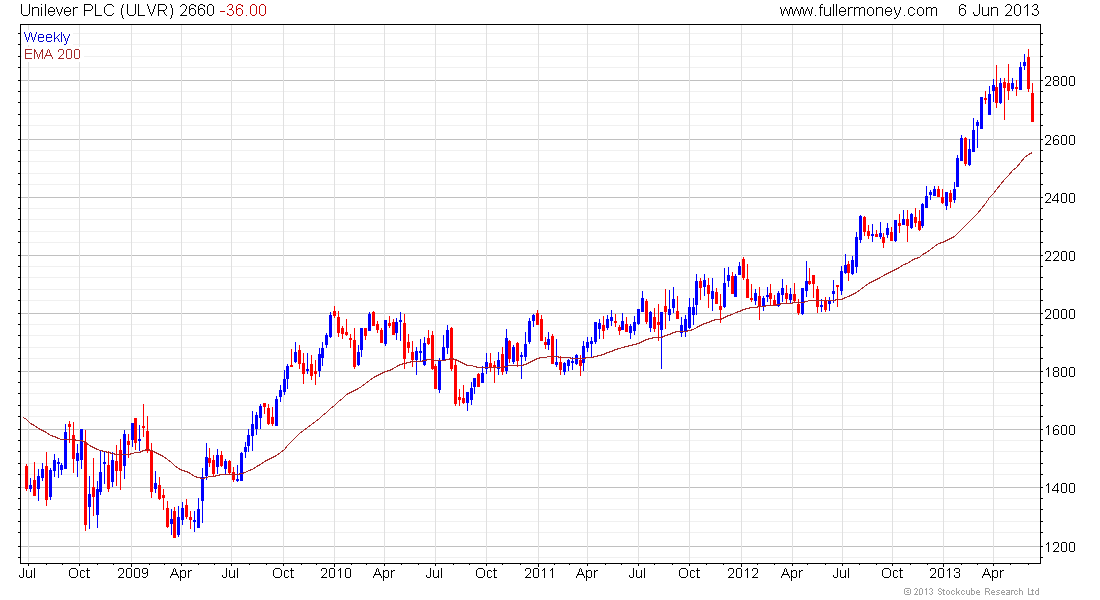Click the 2200 price axis label
Screen dimensions: 1100x600
click(x=1060, y=256)
